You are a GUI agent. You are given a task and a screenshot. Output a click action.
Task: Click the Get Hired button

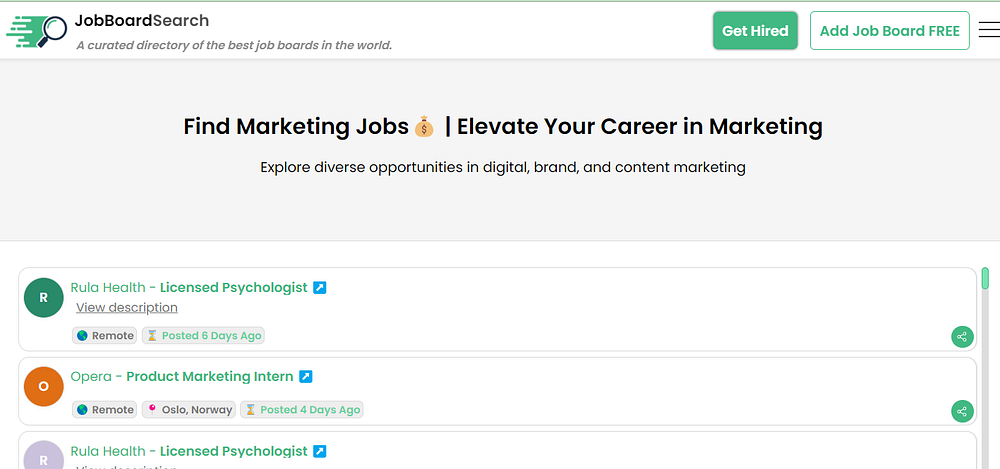[x=755, y=31]
